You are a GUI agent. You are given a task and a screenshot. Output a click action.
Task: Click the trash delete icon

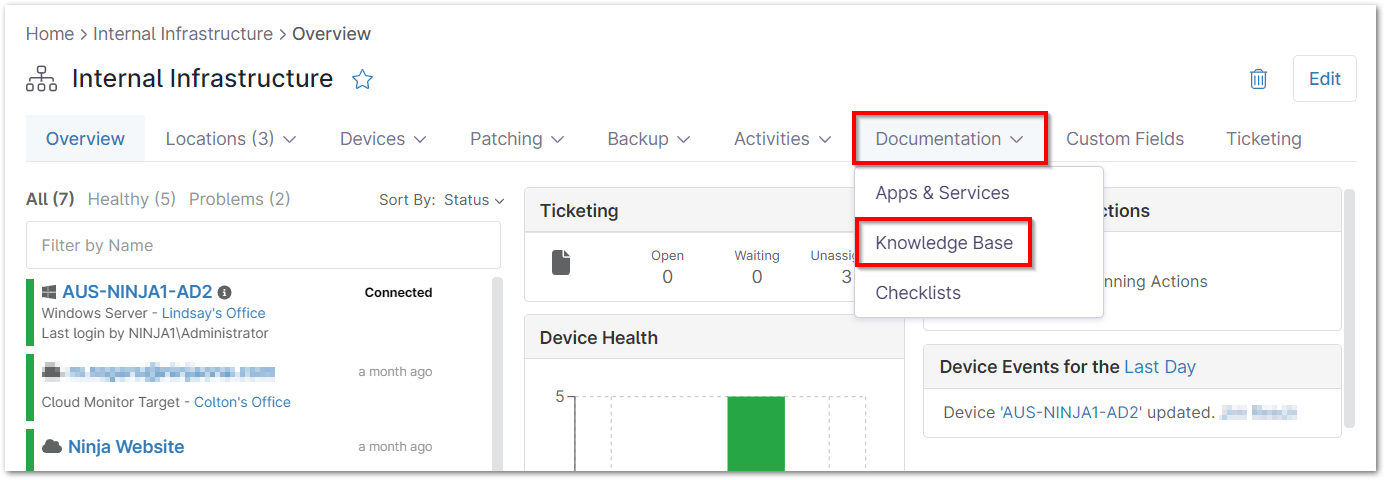(1259, 79)
